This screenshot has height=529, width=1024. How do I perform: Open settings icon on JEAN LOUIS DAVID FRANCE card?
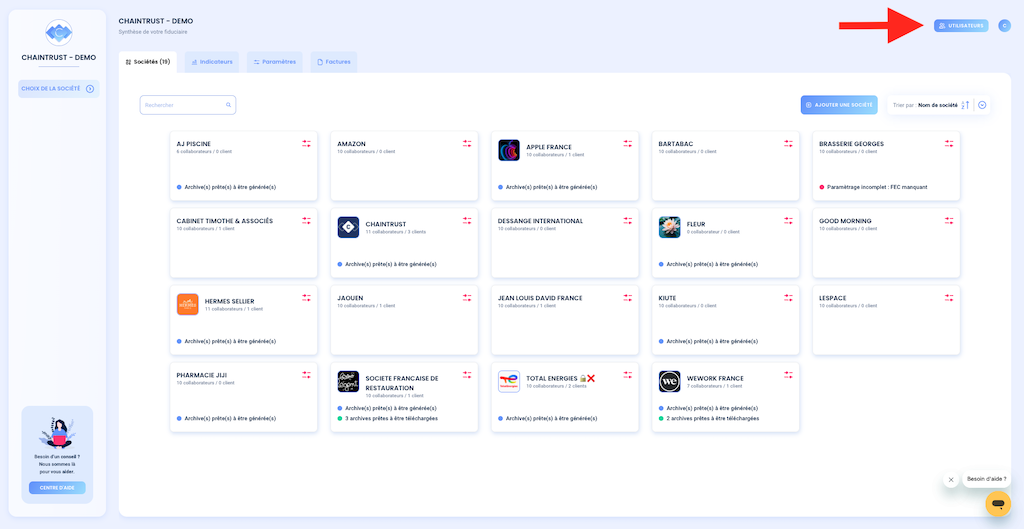(628, 298)
